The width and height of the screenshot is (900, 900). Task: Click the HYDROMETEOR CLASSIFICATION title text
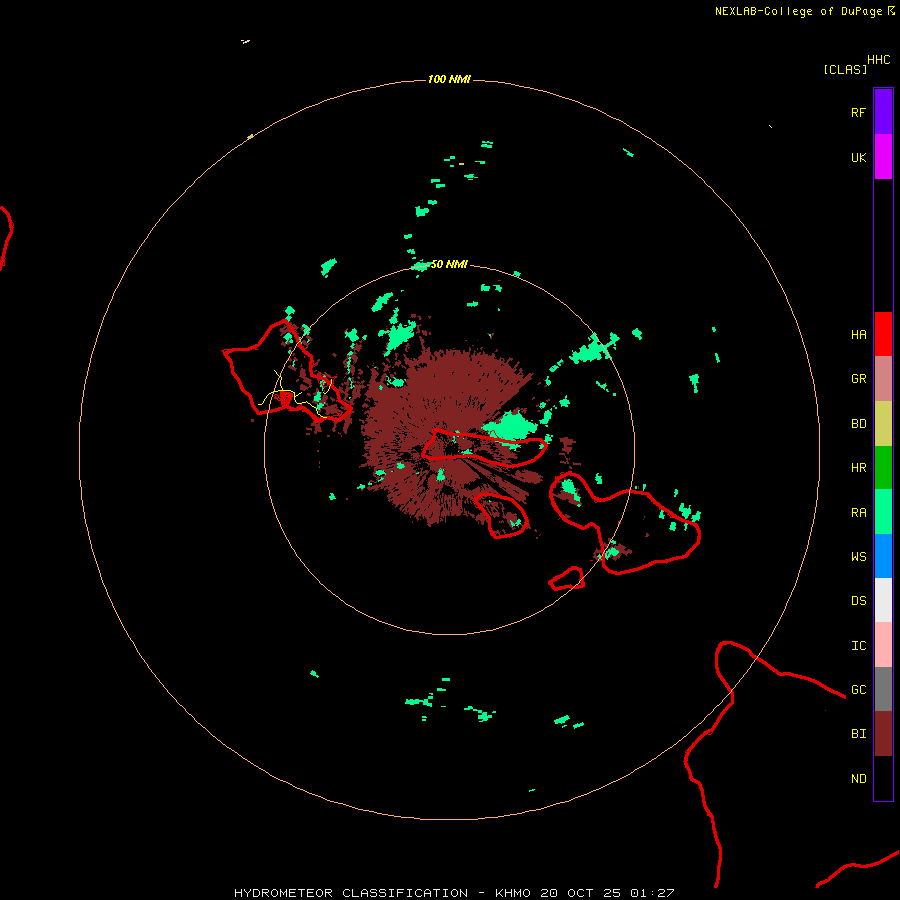coord(351,893)
